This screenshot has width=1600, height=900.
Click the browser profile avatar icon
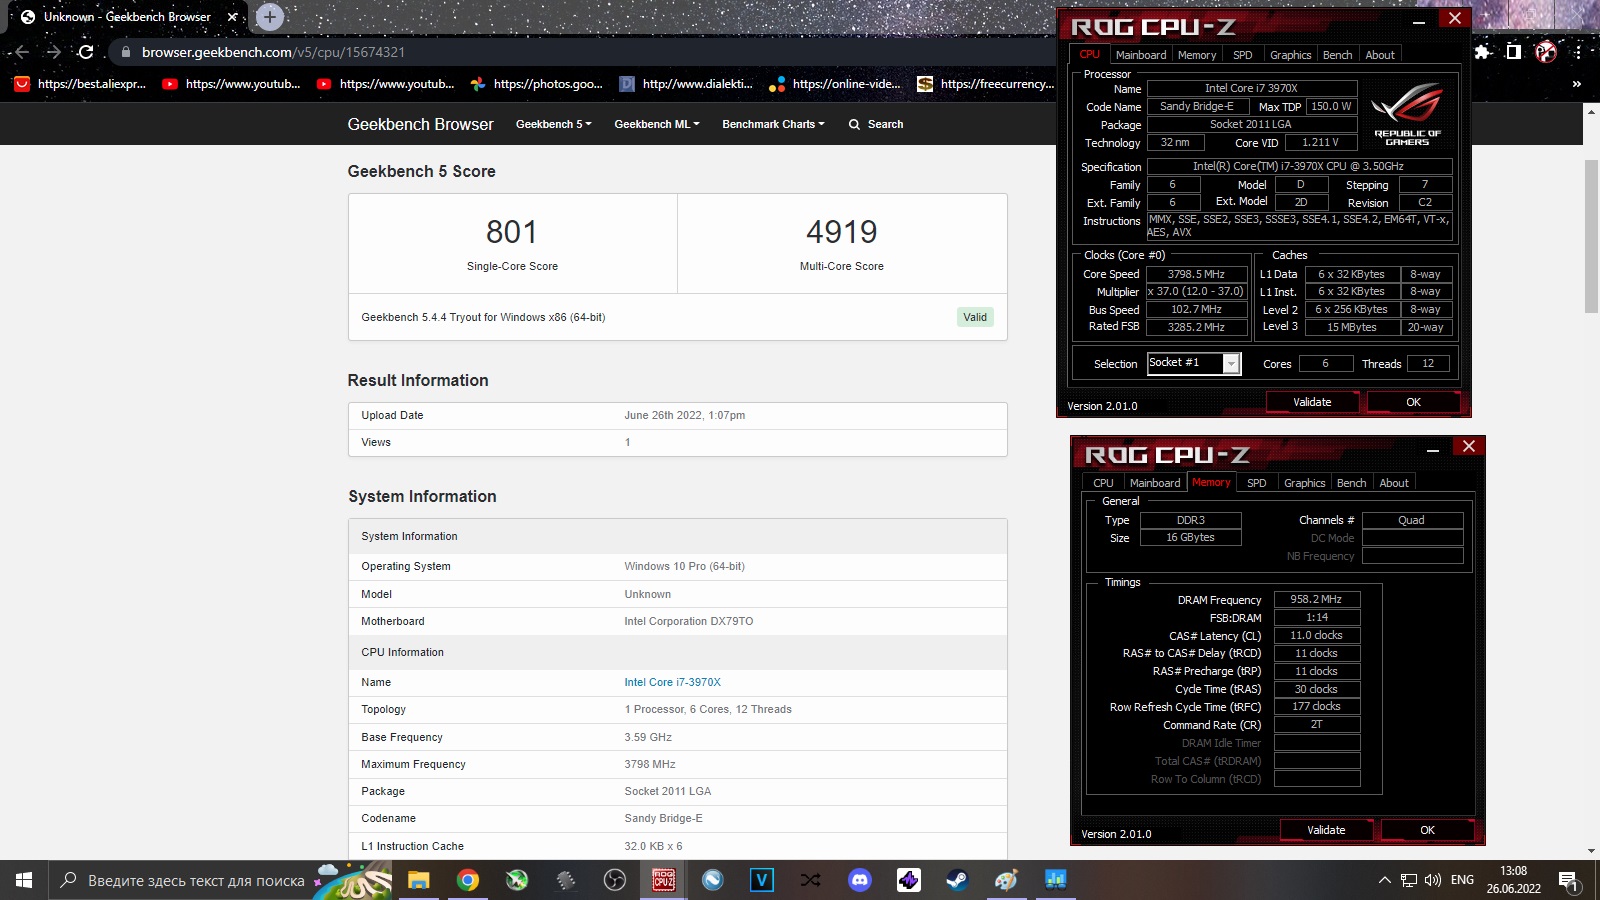coord(1546,52)
